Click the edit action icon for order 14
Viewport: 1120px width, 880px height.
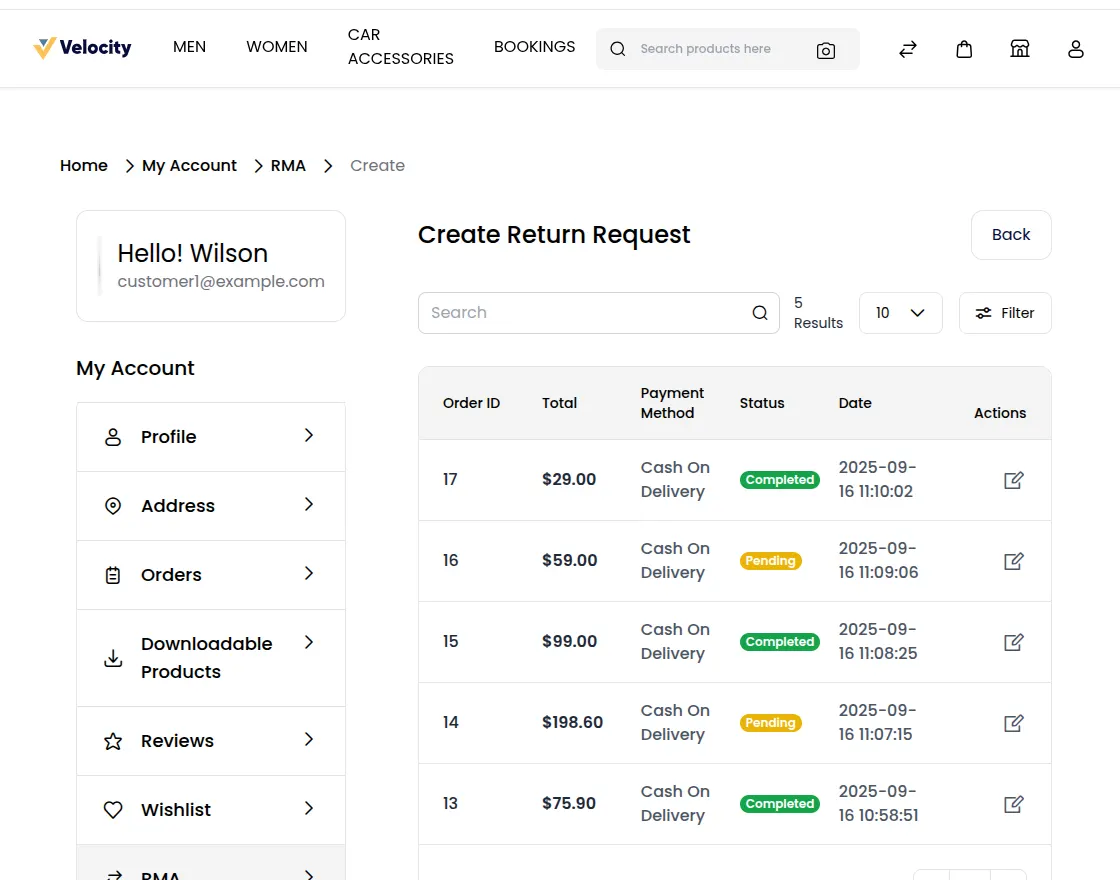pyautogui.click(x=1013, y=722)
